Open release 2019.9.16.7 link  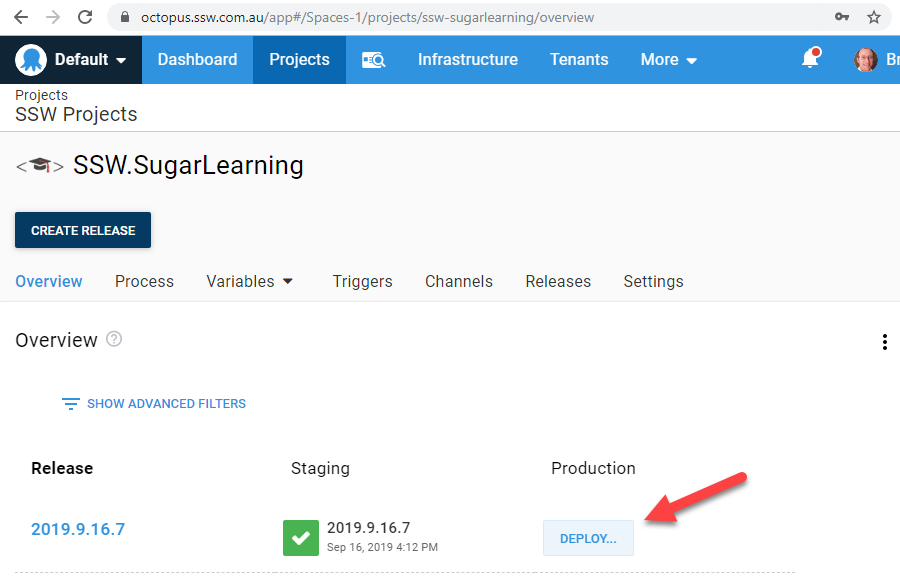(78, 529)
